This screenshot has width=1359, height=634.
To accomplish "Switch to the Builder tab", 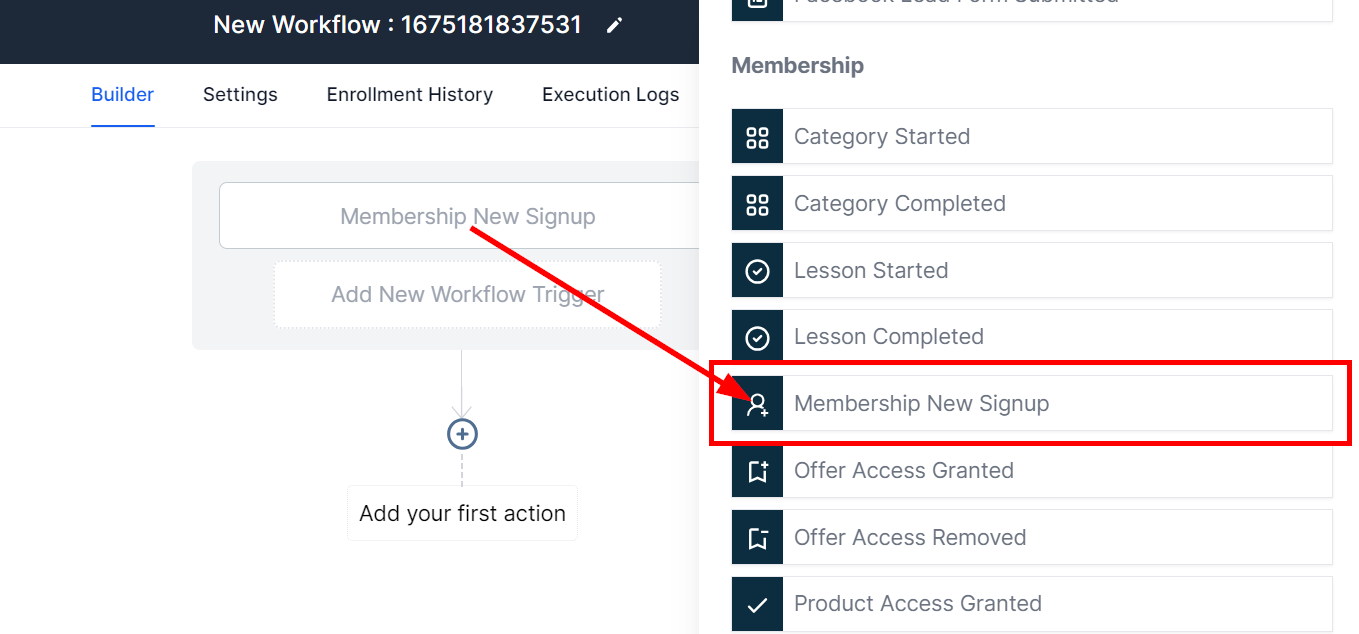I will [122, 95].
